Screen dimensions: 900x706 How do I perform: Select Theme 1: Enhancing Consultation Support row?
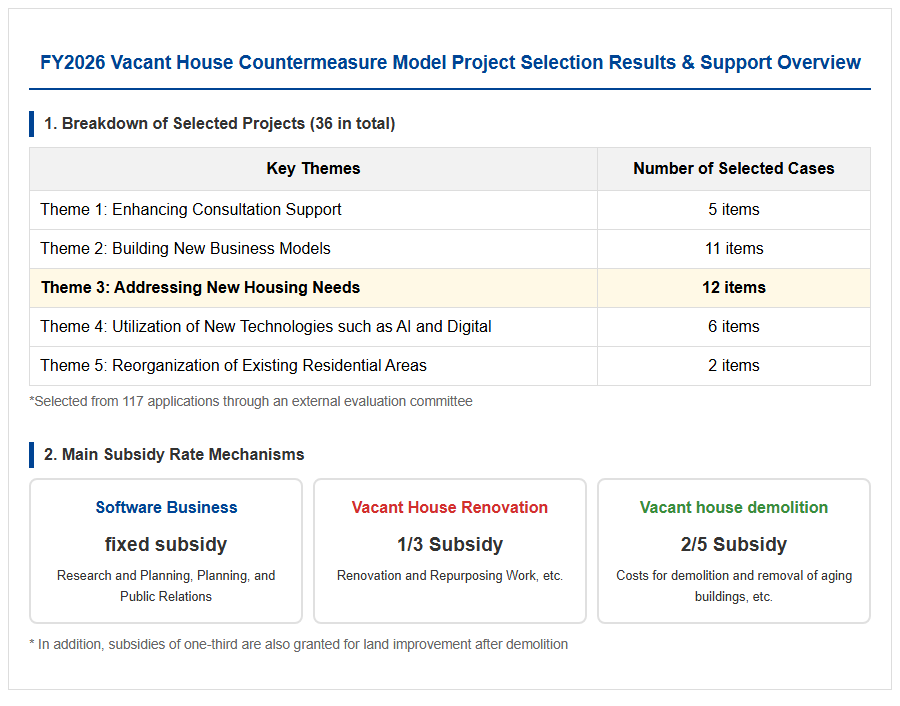pyautogui.click(x=450, y=210)
